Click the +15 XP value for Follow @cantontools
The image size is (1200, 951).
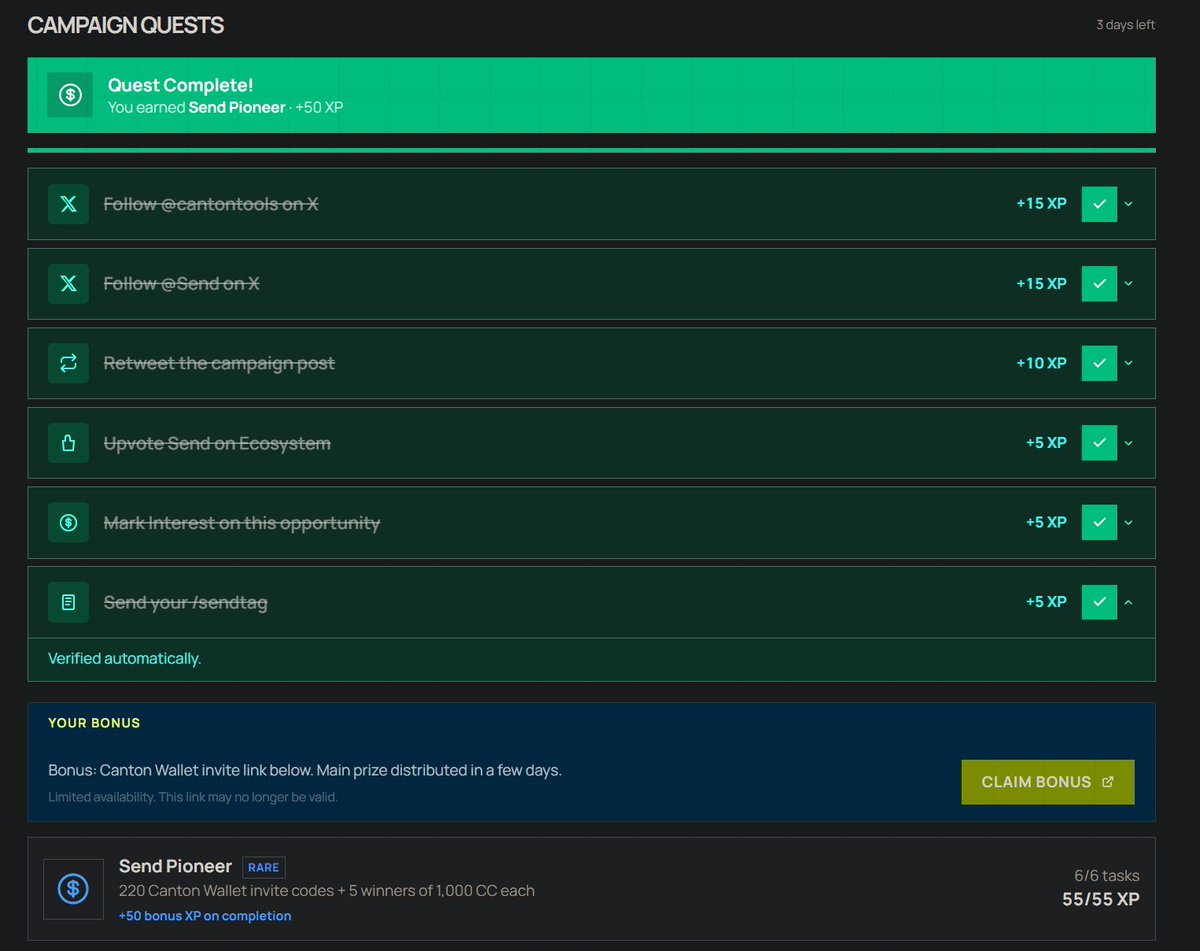[1042, 204]
